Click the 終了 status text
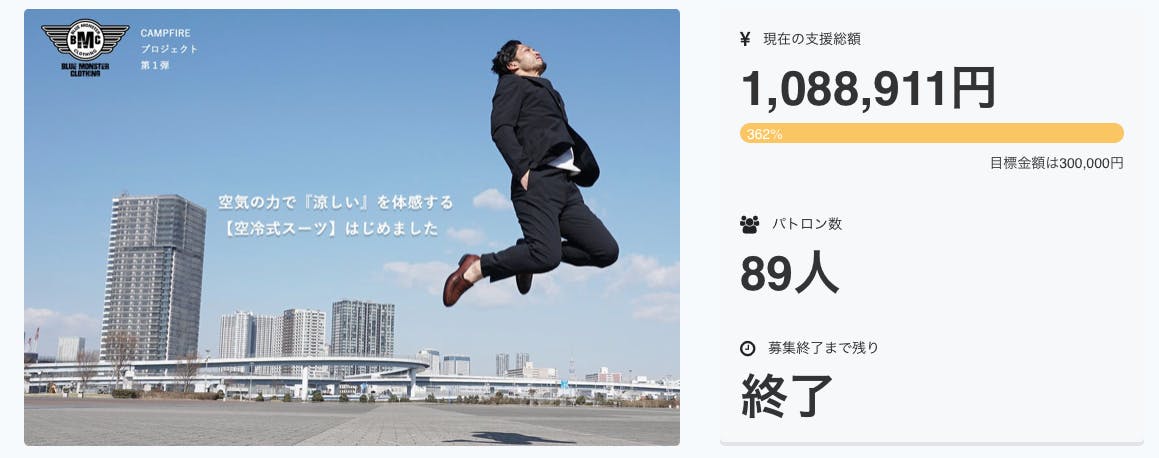Image resolution: width=1159 pixels, height=458 pixels. click(x=786, y=396)
